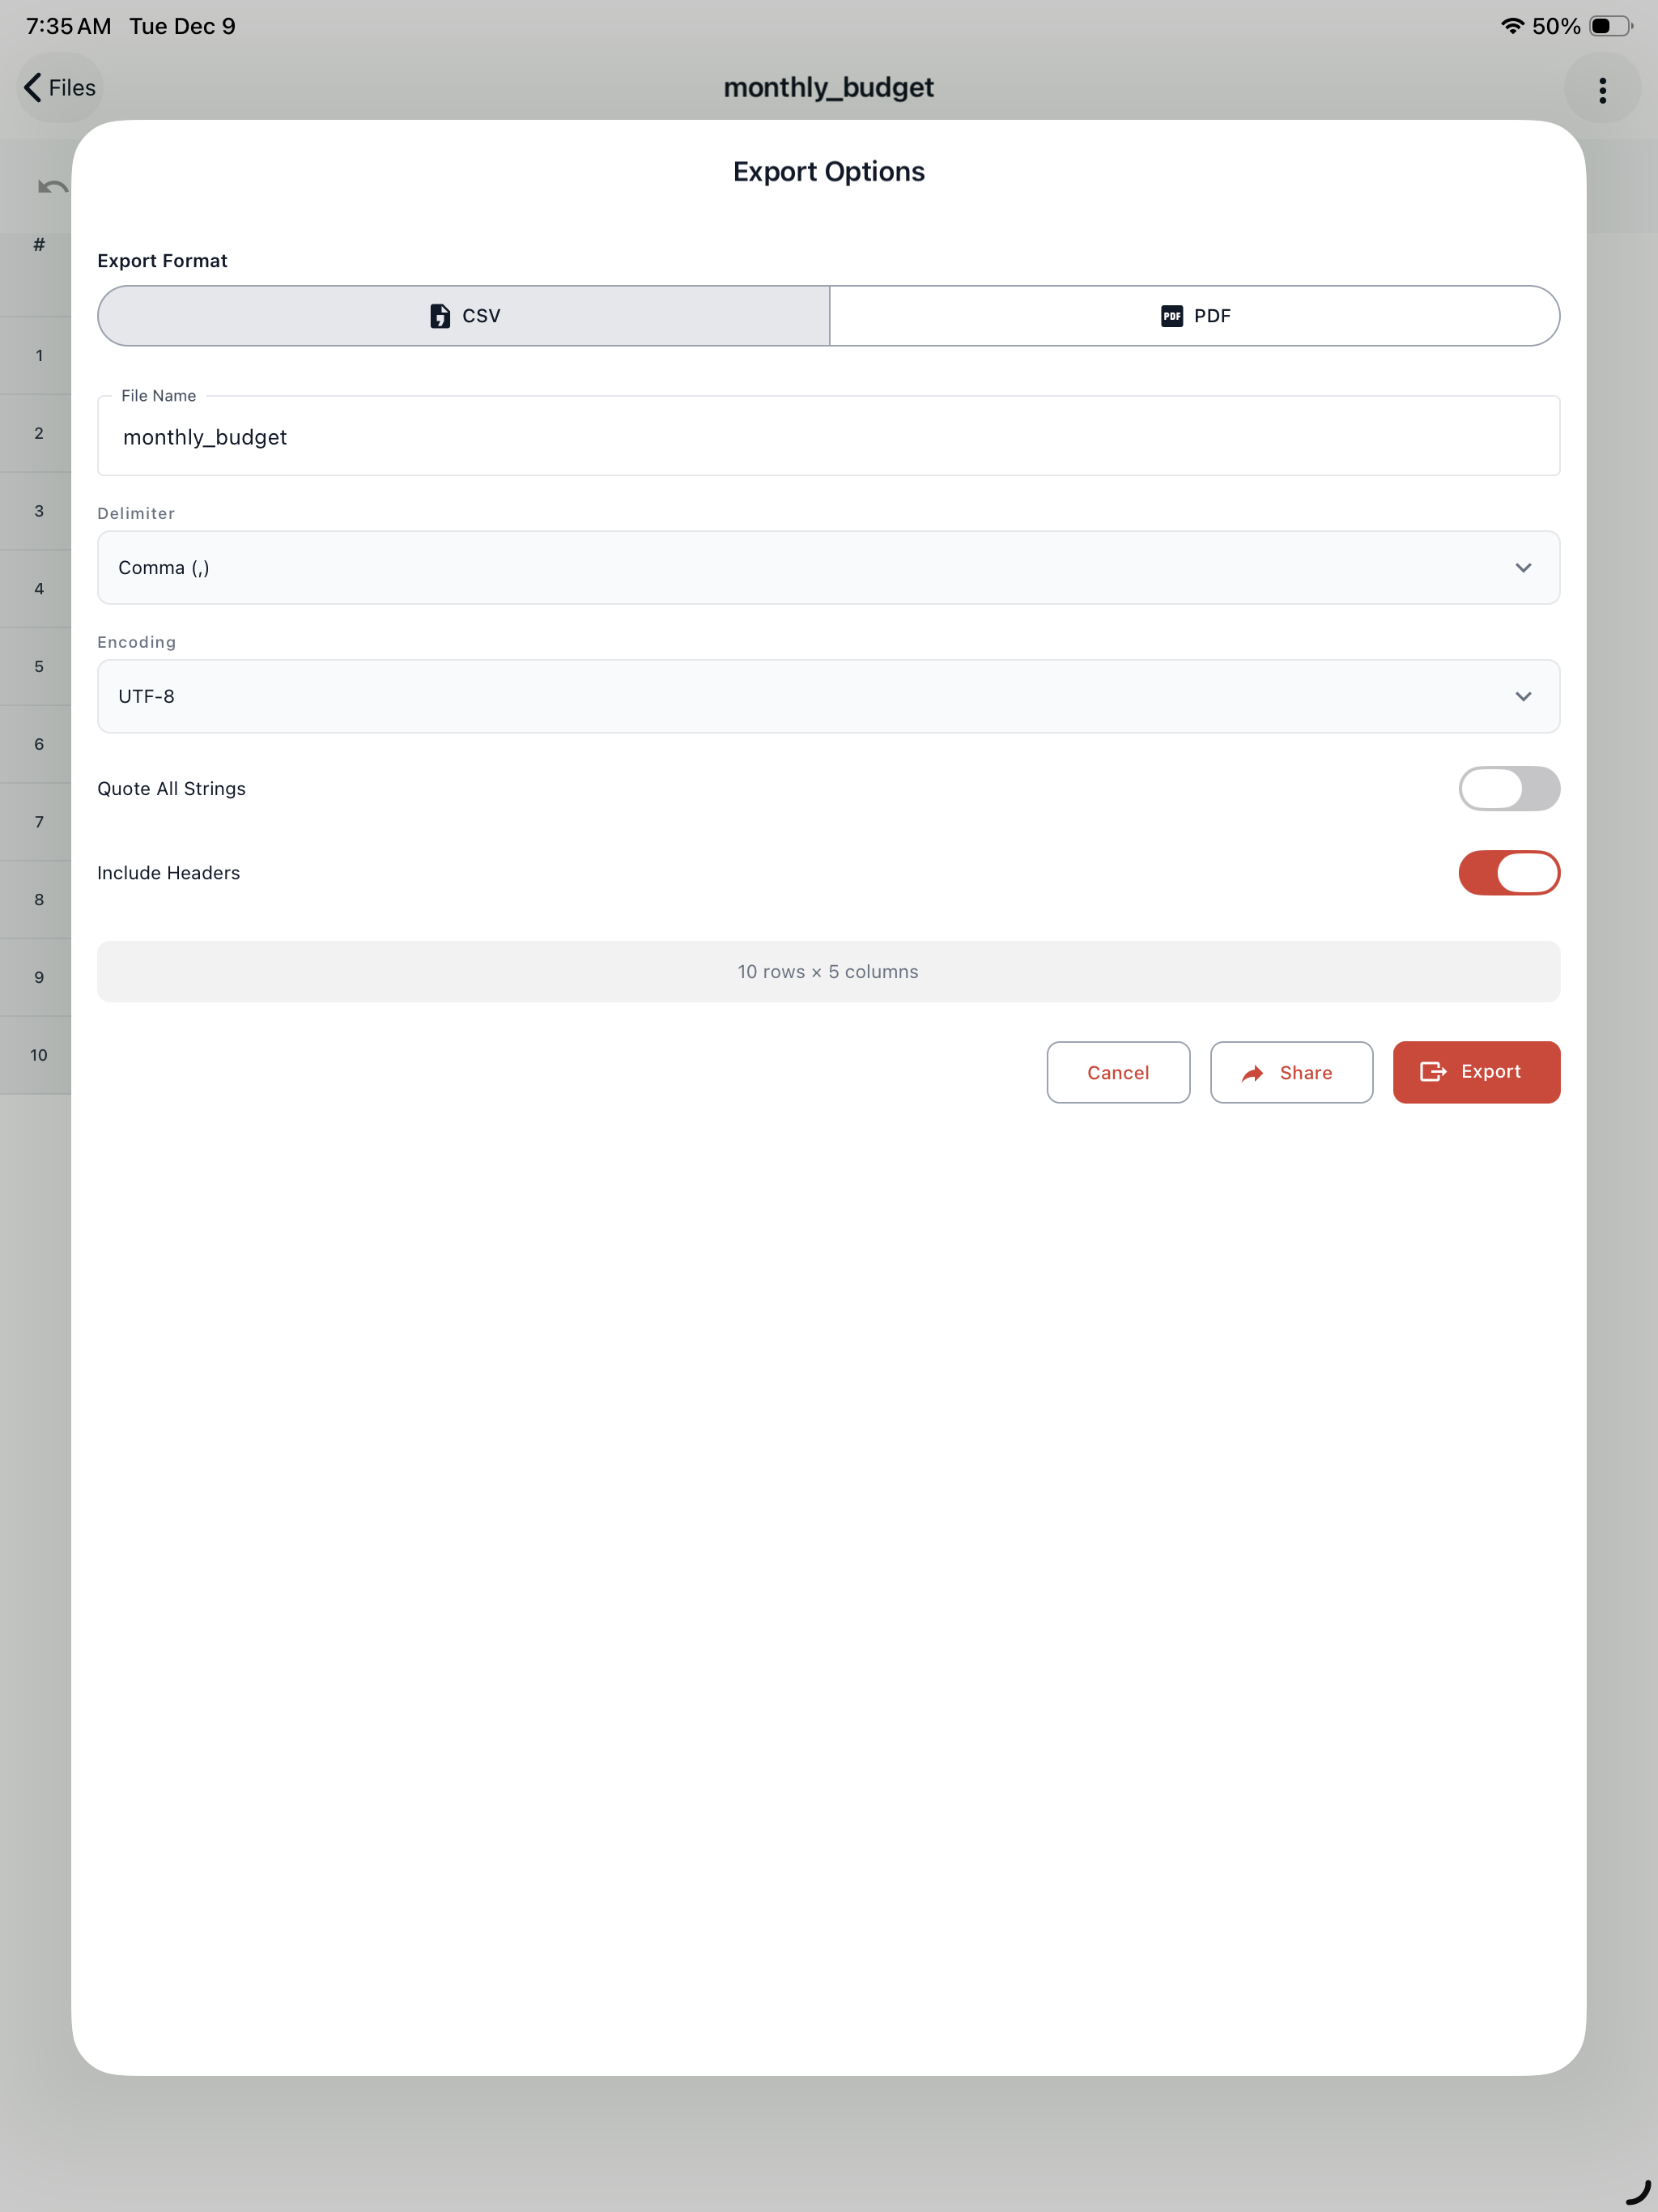The image size is (1658, 2212).
Task: Open the three-dot more menu
Action: 1602,90
